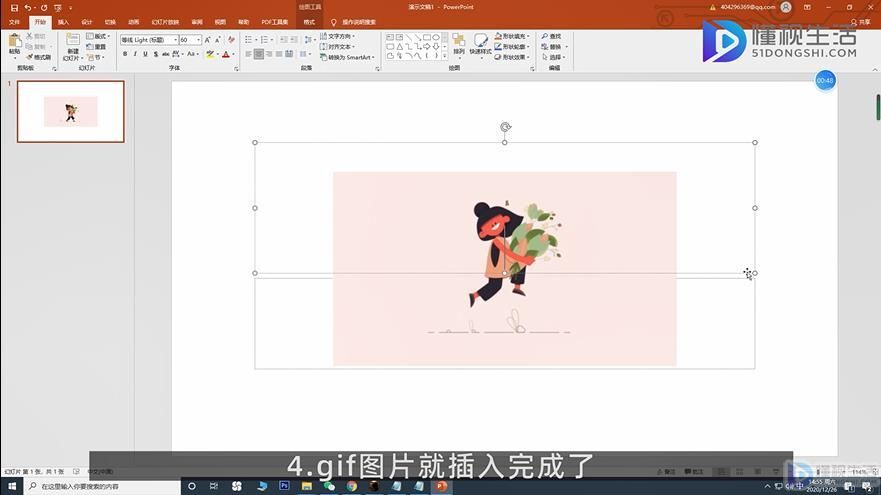The image size is (881, 495).
Task: Toggle center text alignment
Action: click(258, 55)
